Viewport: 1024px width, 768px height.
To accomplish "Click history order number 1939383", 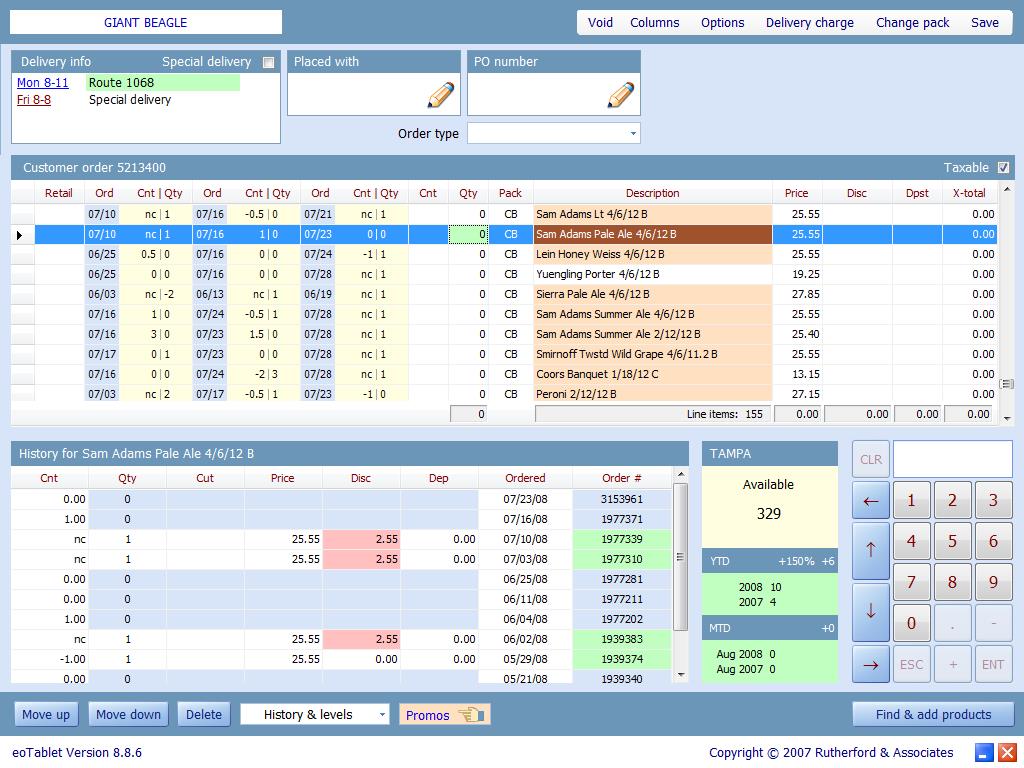I will [622, 639].
